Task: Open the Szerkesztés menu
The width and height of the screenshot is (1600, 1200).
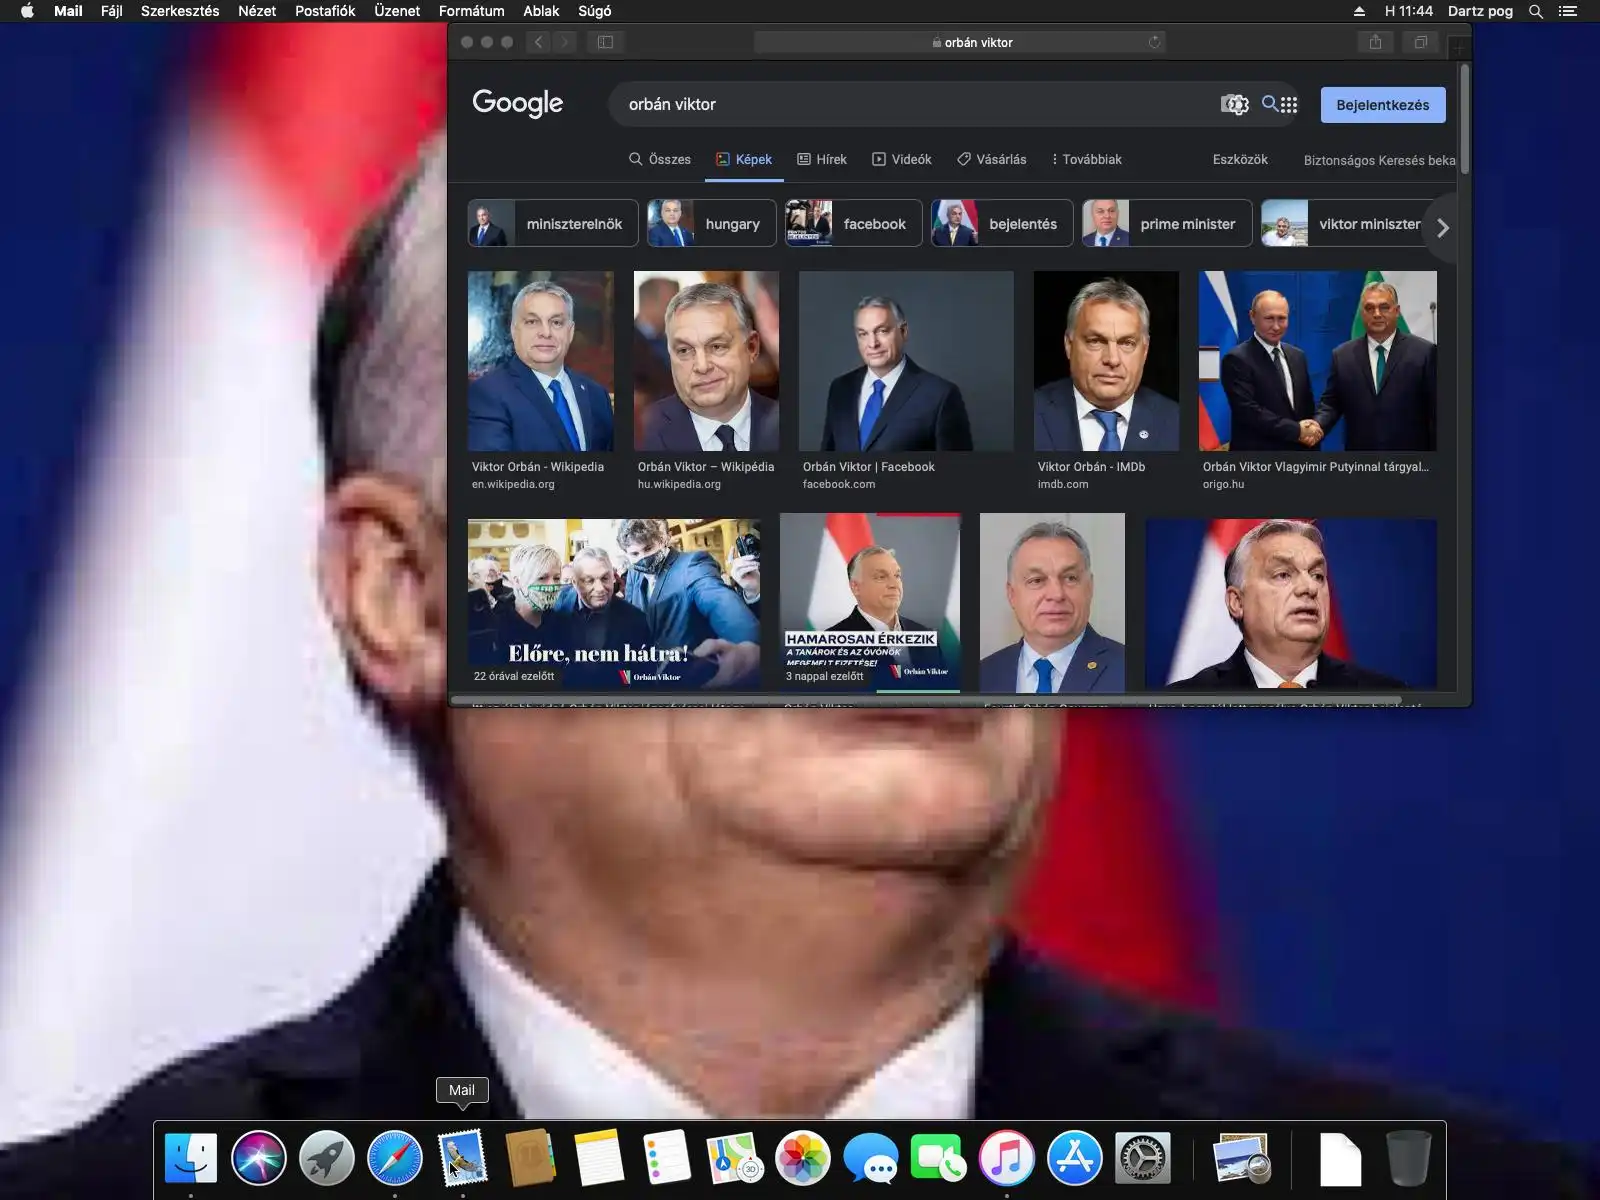Action: point(180,11)
